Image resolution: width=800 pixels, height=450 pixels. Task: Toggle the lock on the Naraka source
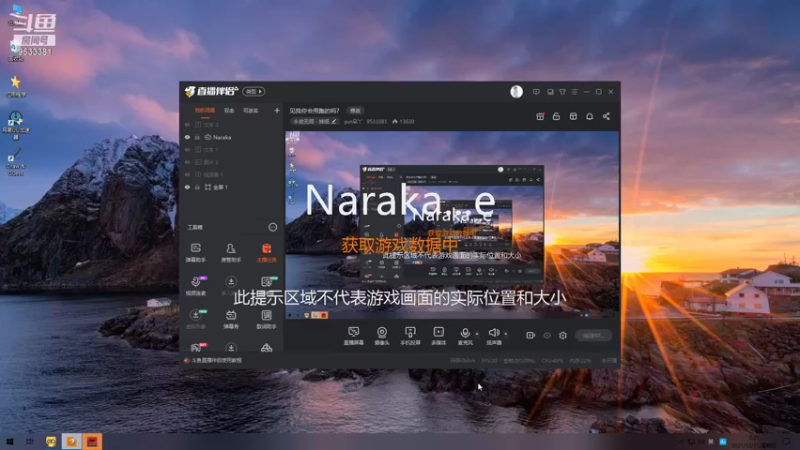197,137
